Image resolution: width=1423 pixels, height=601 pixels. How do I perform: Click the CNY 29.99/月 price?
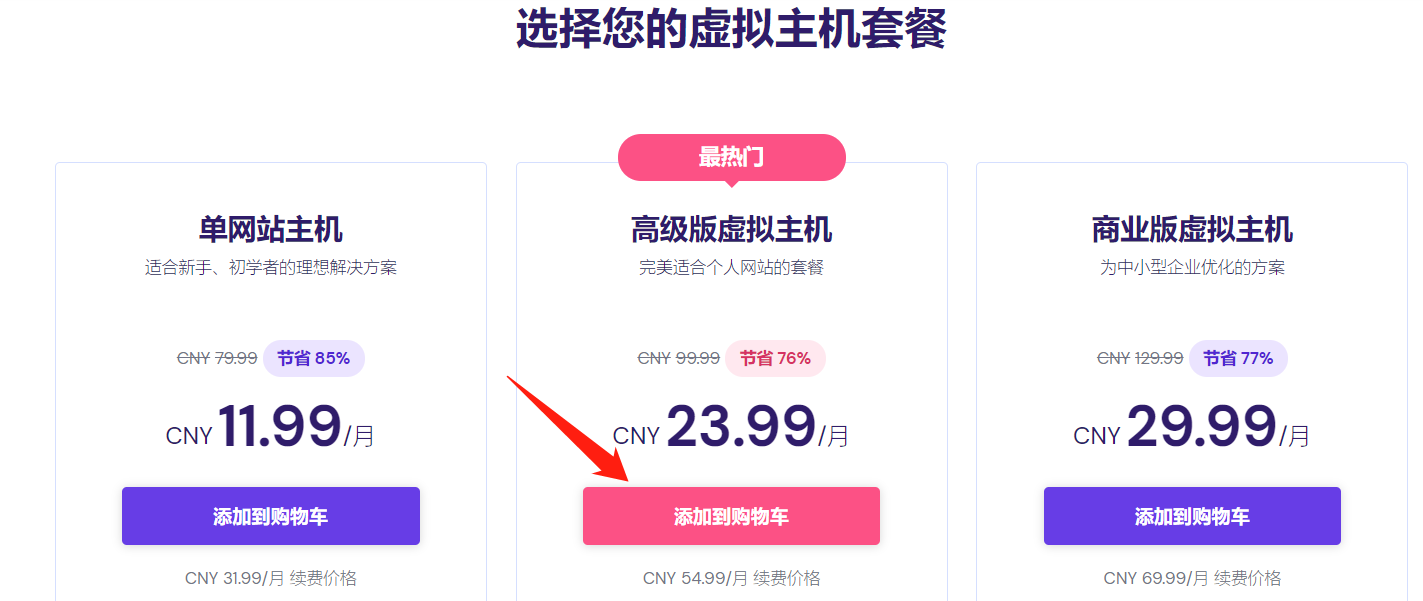tap(1192, 428)
